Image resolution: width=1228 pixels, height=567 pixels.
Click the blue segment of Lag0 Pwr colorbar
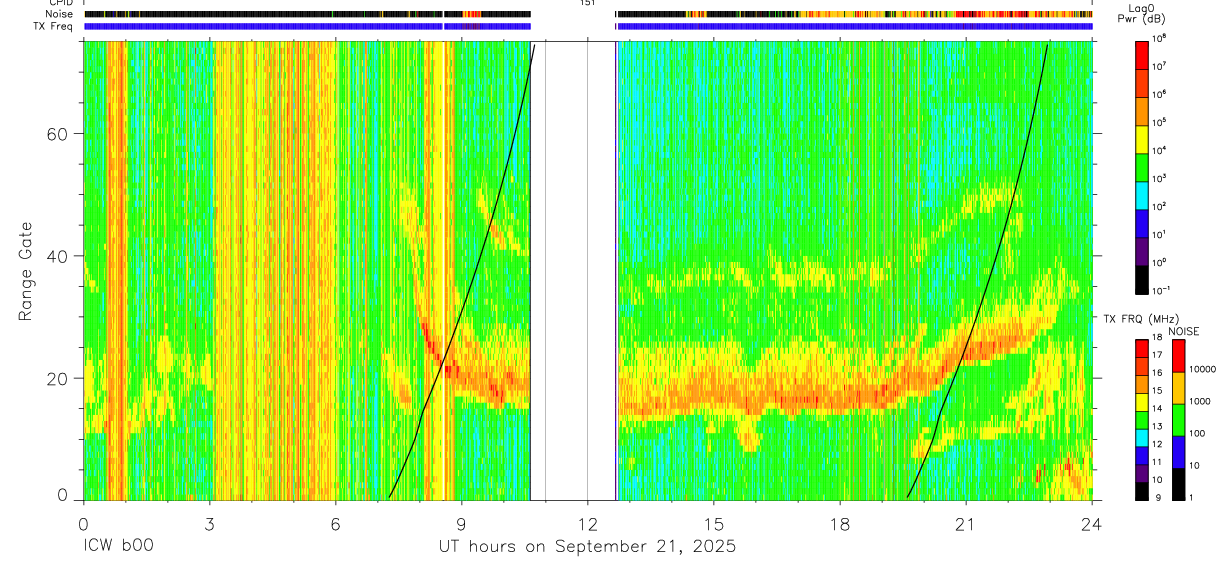(x=1142, y=222)
